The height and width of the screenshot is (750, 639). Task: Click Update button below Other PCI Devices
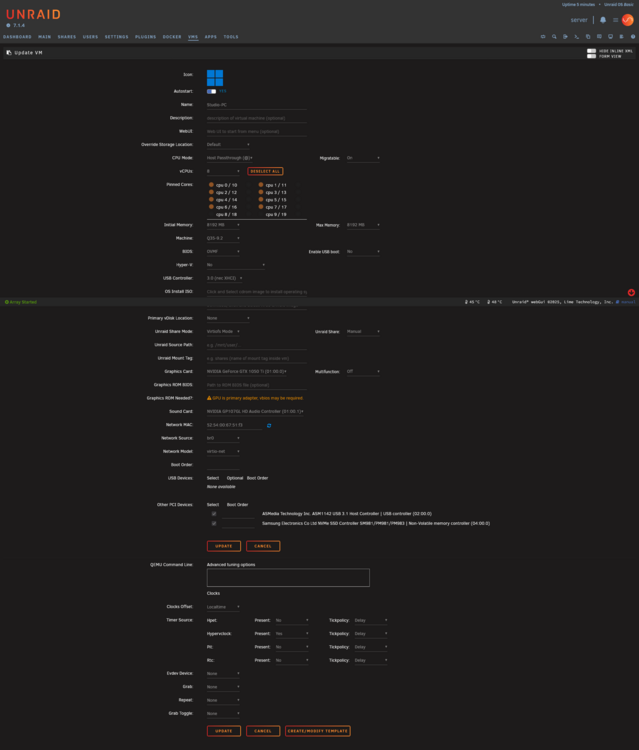[224, 546]
